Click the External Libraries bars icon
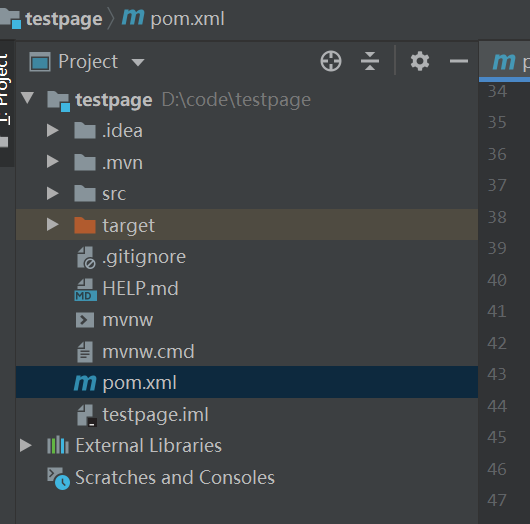Screen dimensions: 530x524 point(58,445)
